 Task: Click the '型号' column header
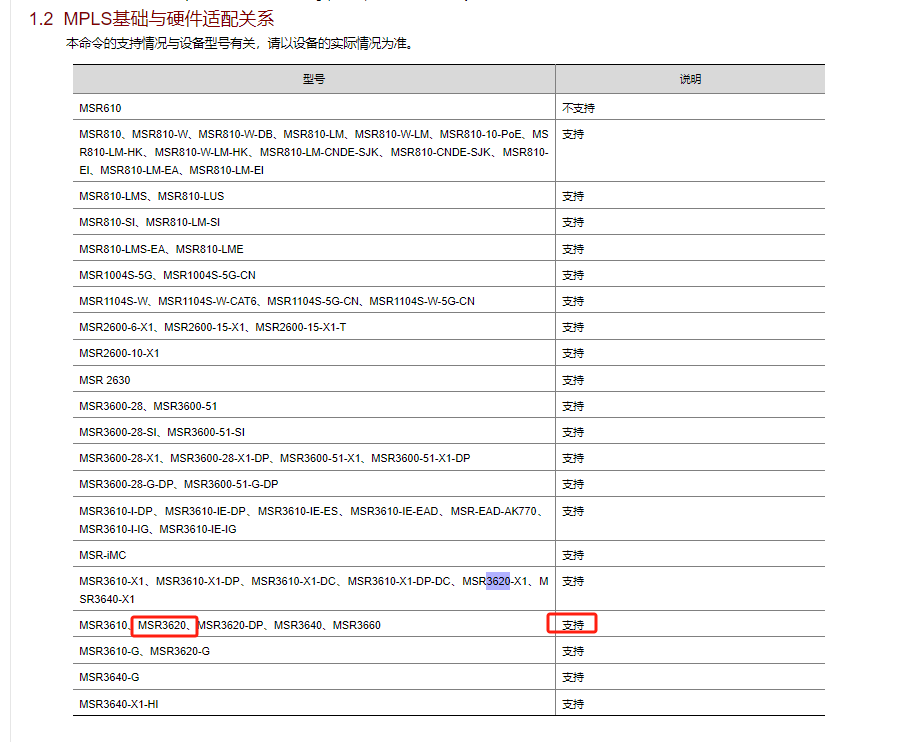[314, 79]
